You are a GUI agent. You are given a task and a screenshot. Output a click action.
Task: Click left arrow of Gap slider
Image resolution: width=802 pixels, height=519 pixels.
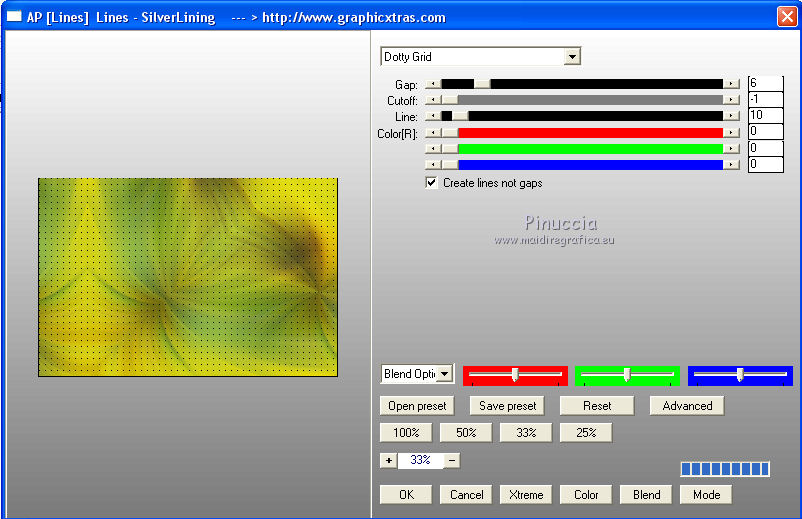(x=433, y=84)
